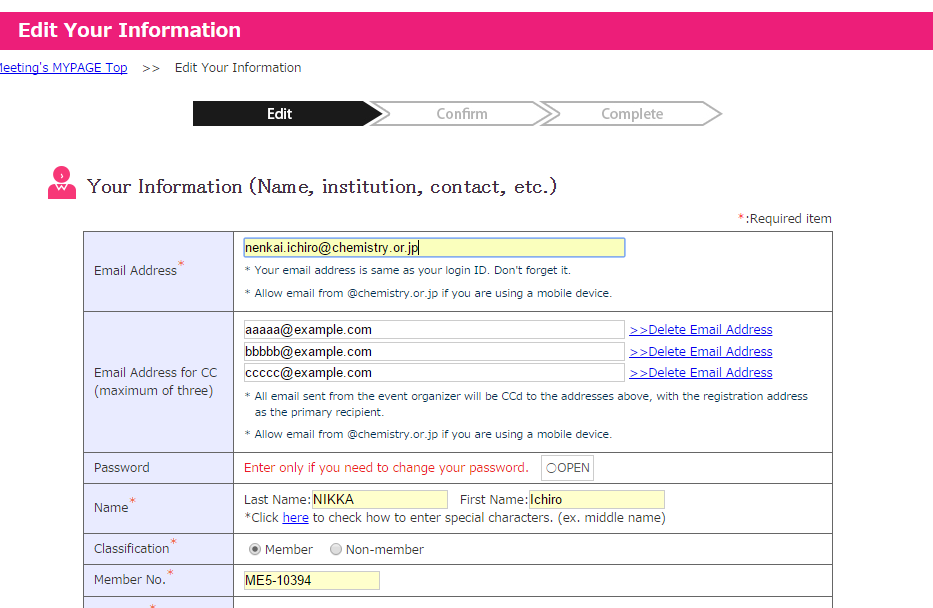Click the pink user profile icon
Screen dimensions: 933x608
point(62,183)
